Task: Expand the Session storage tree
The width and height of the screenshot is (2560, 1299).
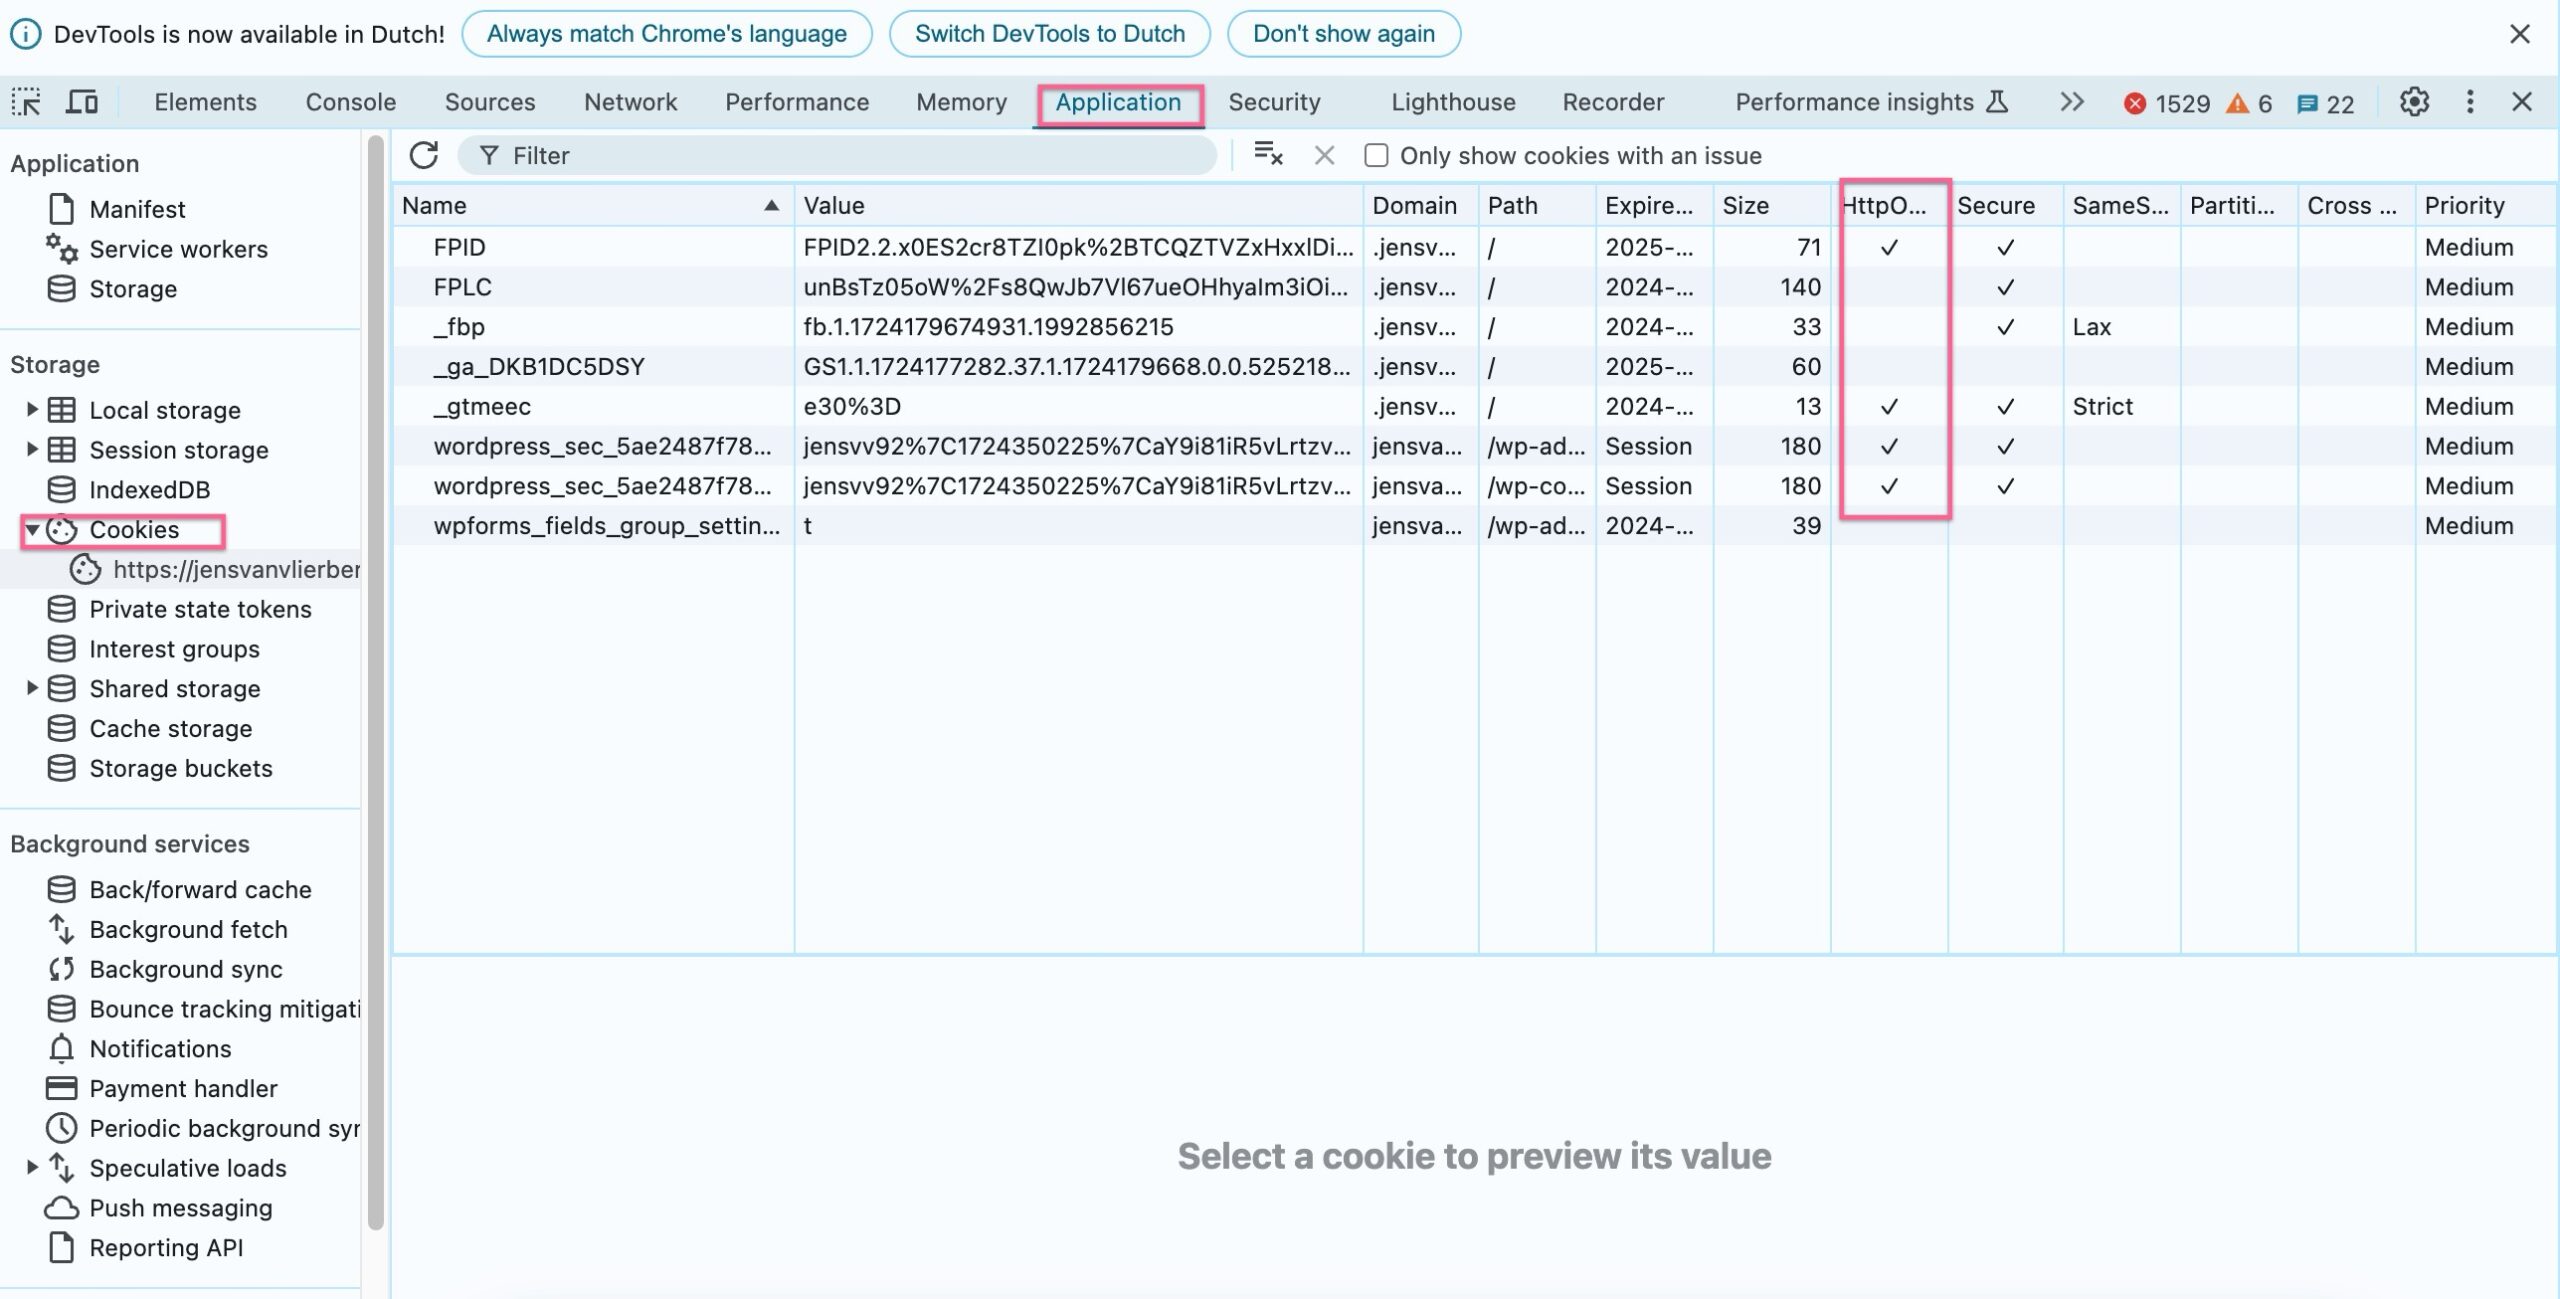Action: coord(31,449)
